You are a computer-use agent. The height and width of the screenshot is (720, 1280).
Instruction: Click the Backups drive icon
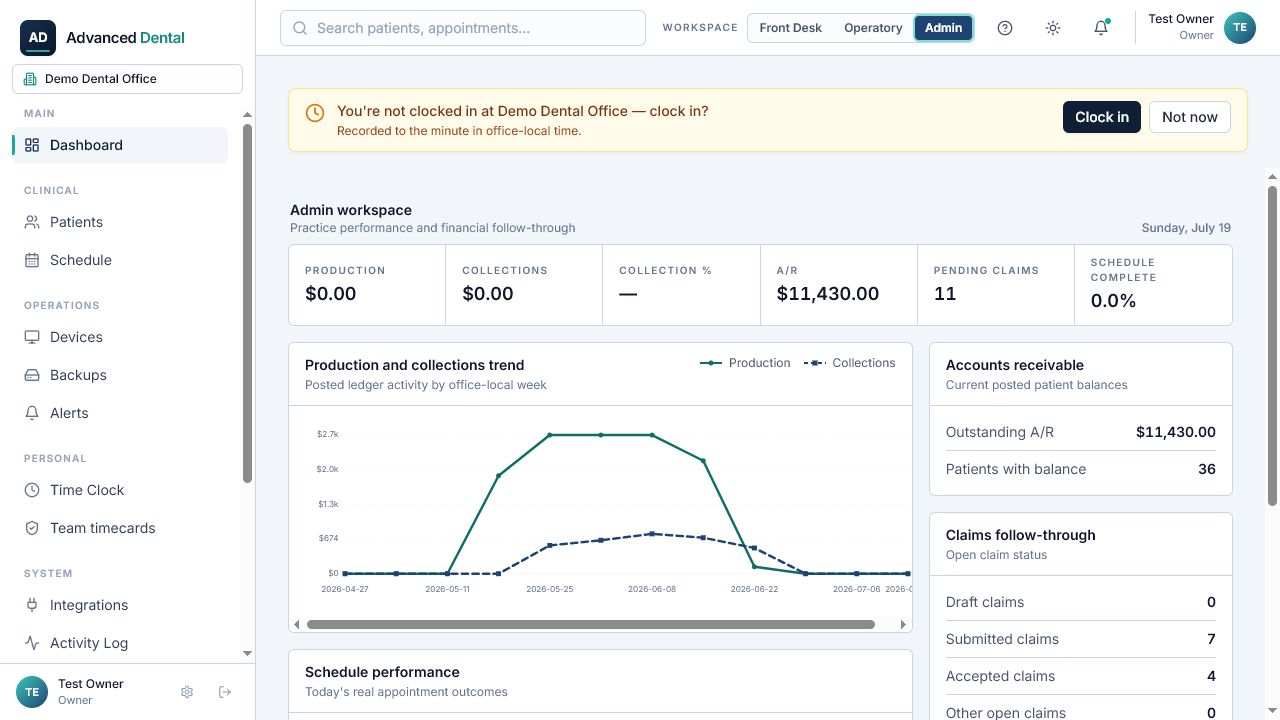tap(32, 375)
